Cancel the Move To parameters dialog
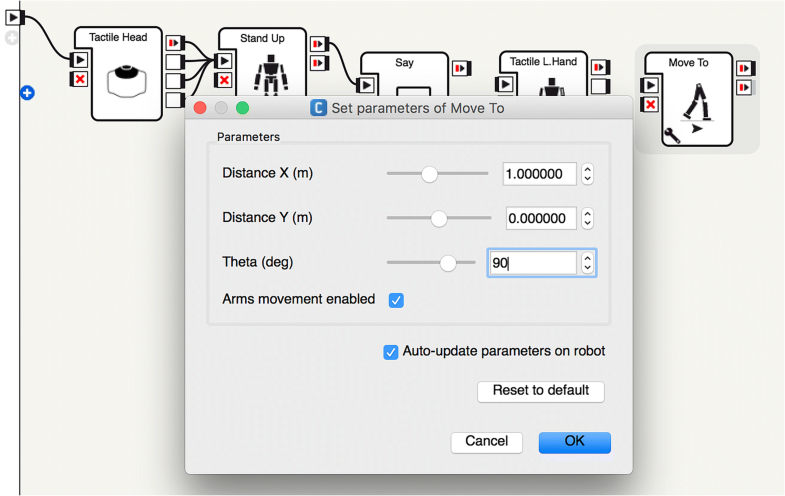 click(487, 442)
